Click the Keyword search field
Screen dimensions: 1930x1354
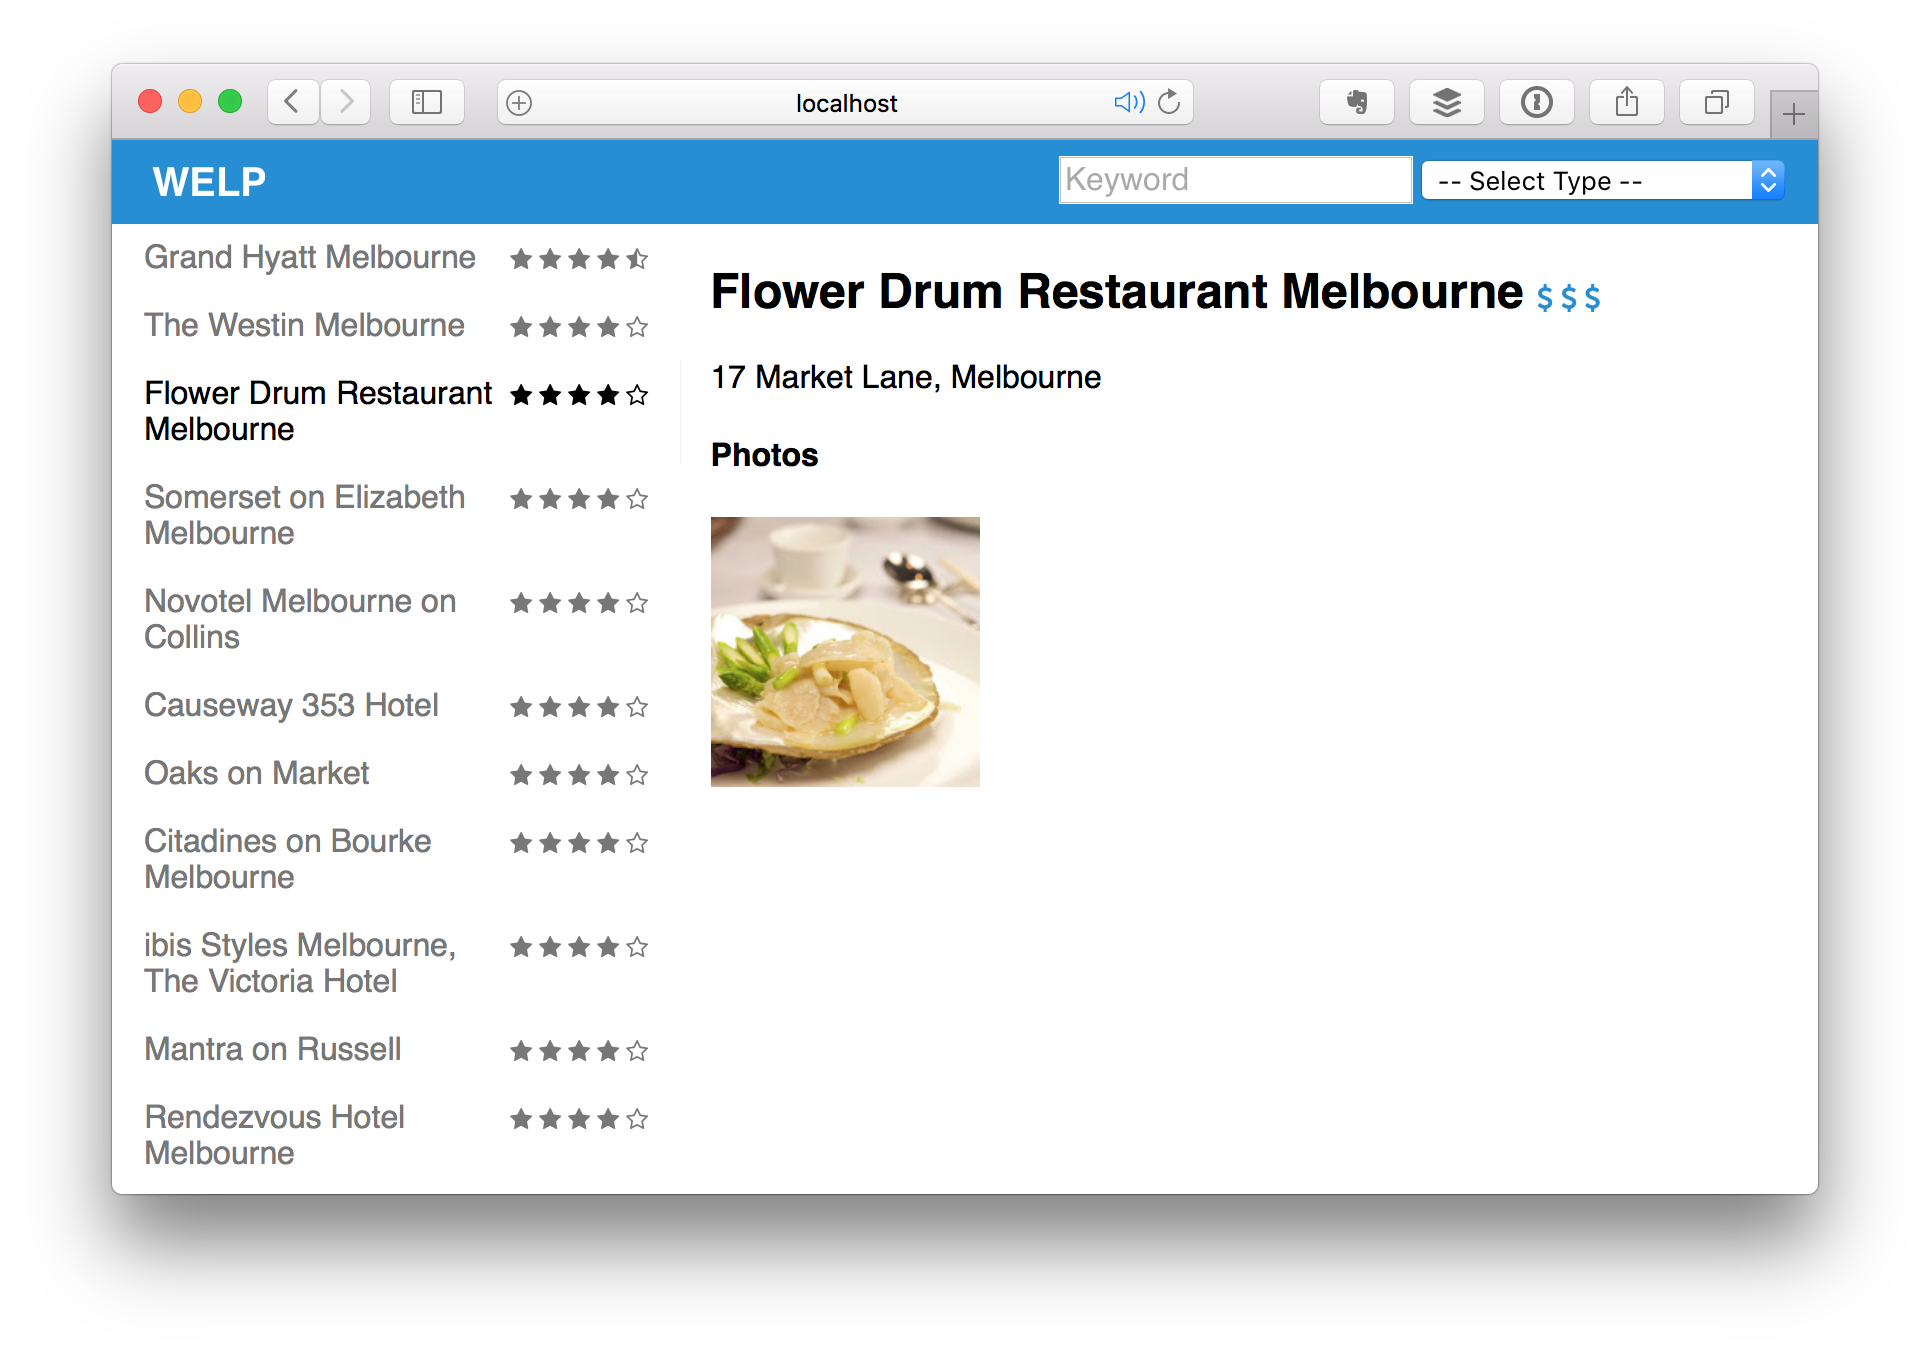(1234, 180)
